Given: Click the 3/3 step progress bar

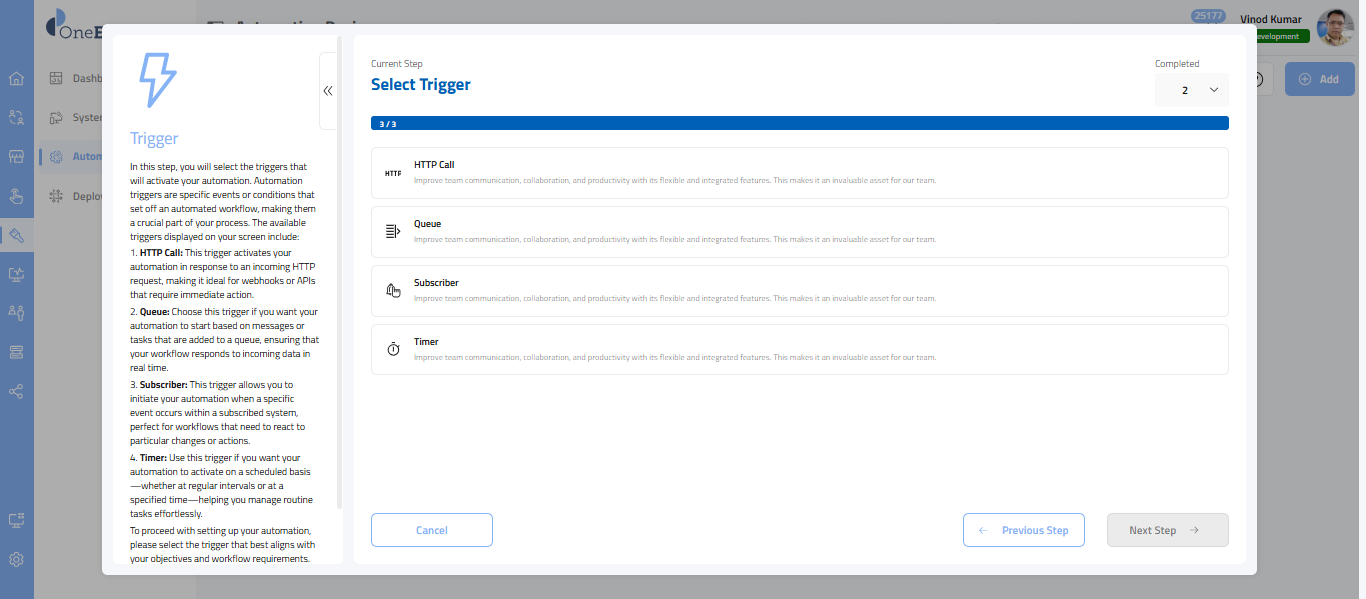Looking at the screenshot, I should pos(799,124).
